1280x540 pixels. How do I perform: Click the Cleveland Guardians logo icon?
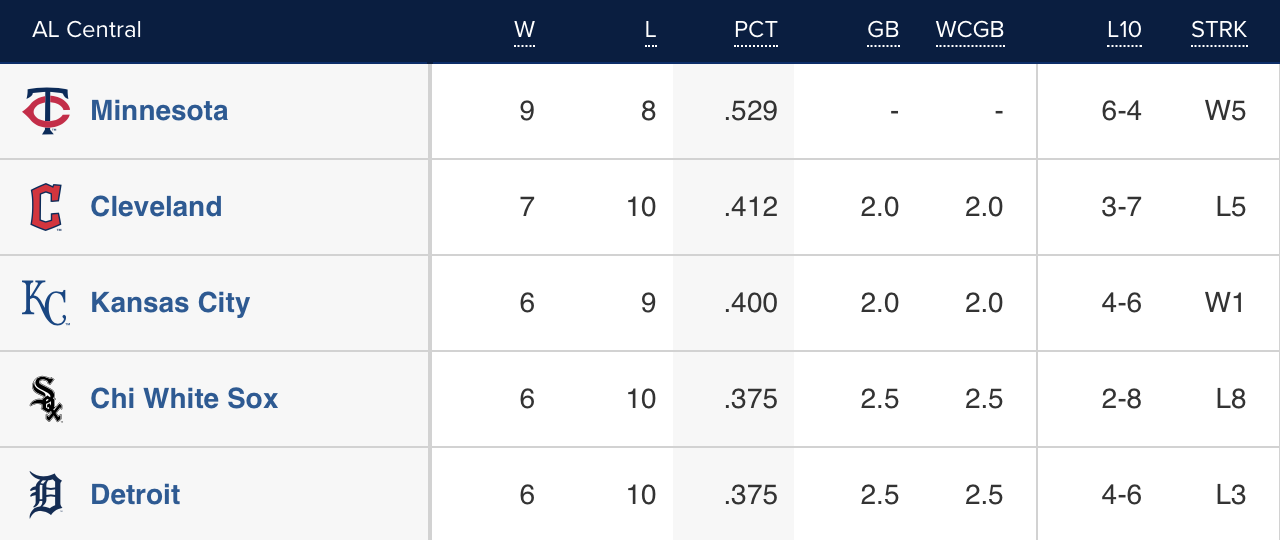point(46,207)
